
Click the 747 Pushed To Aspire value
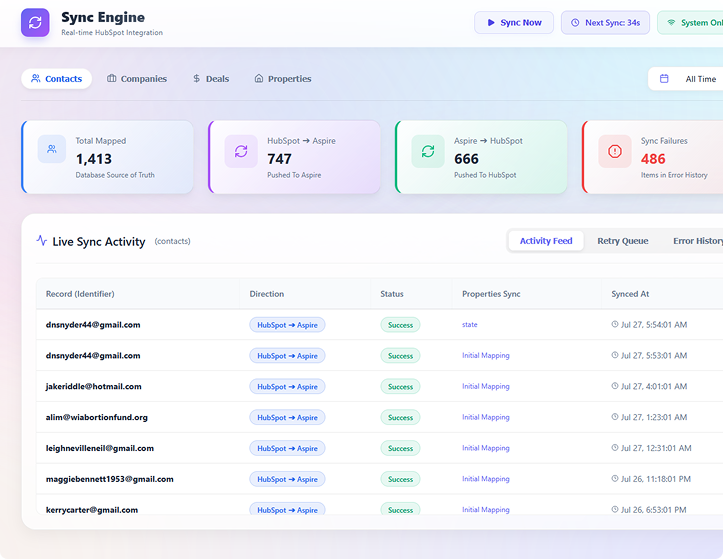pyautogui.click(x=279, y=159)
